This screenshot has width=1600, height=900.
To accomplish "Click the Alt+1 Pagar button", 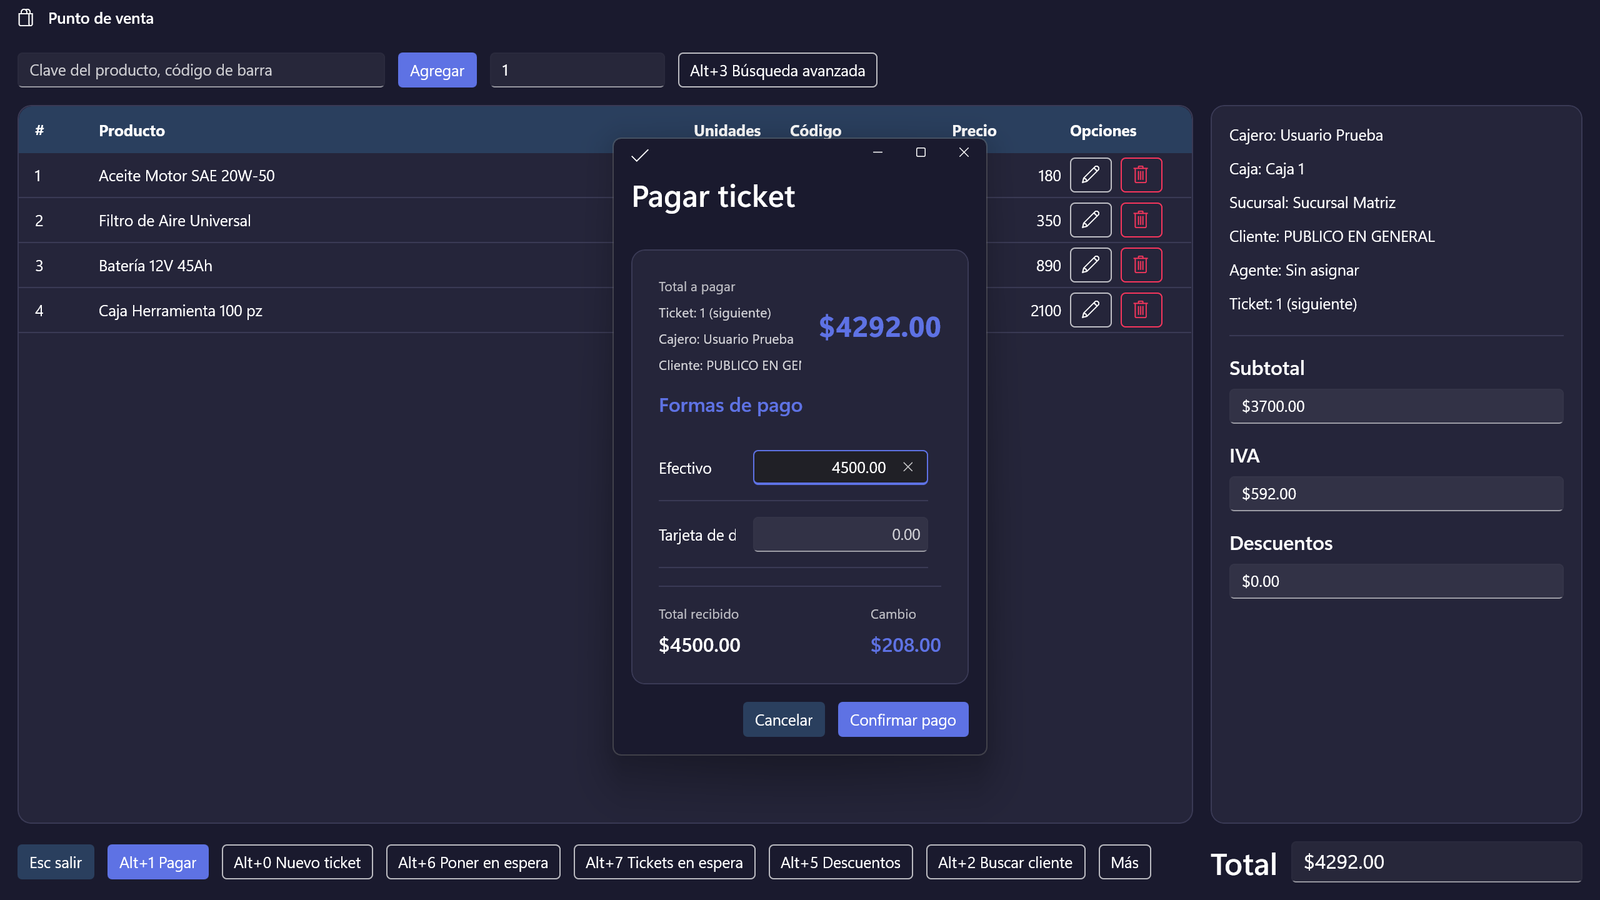I will [x=158, y=862].
